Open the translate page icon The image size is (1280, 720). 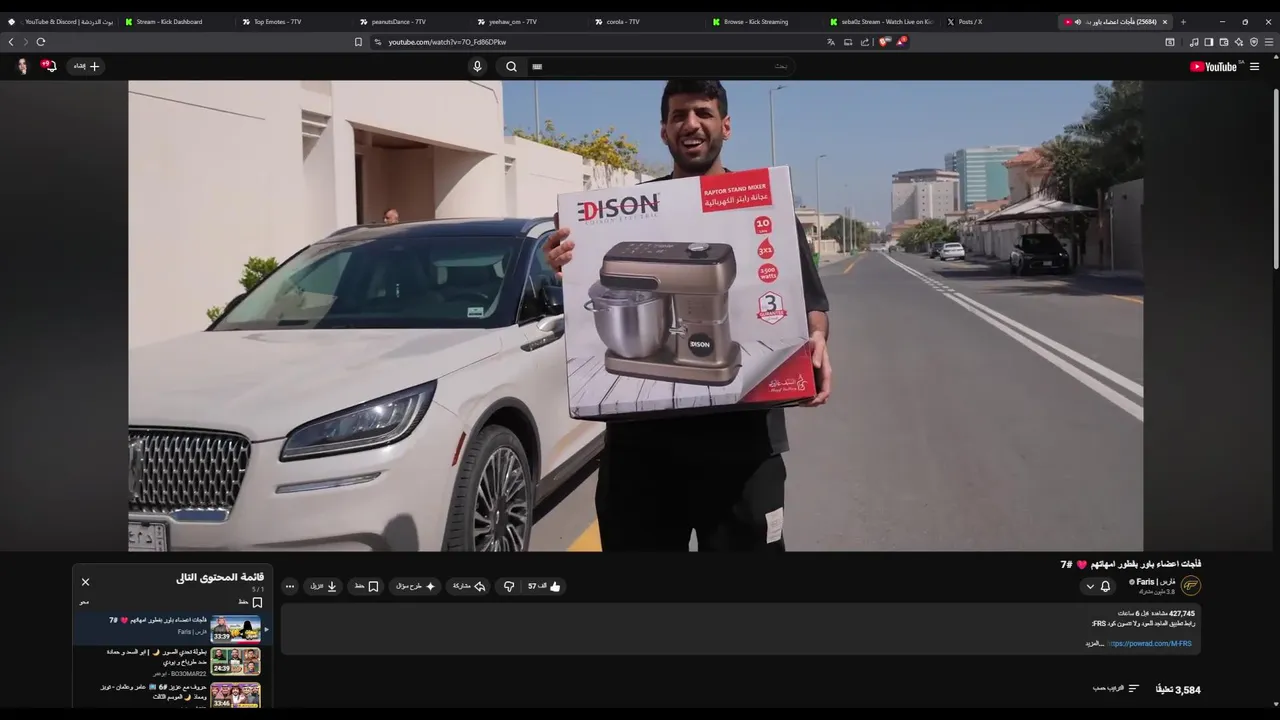click(830, 42)
